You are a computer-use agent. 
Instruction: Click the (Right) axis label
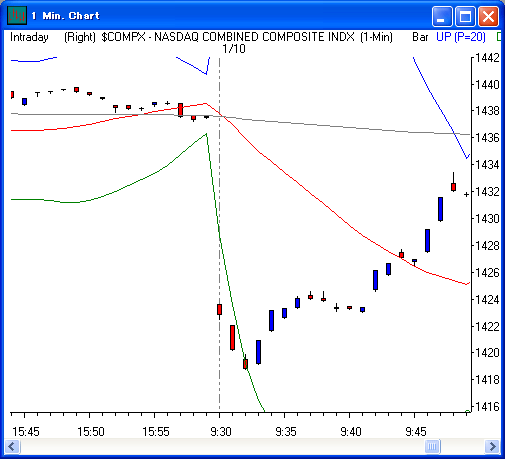[x=80, y=37]
